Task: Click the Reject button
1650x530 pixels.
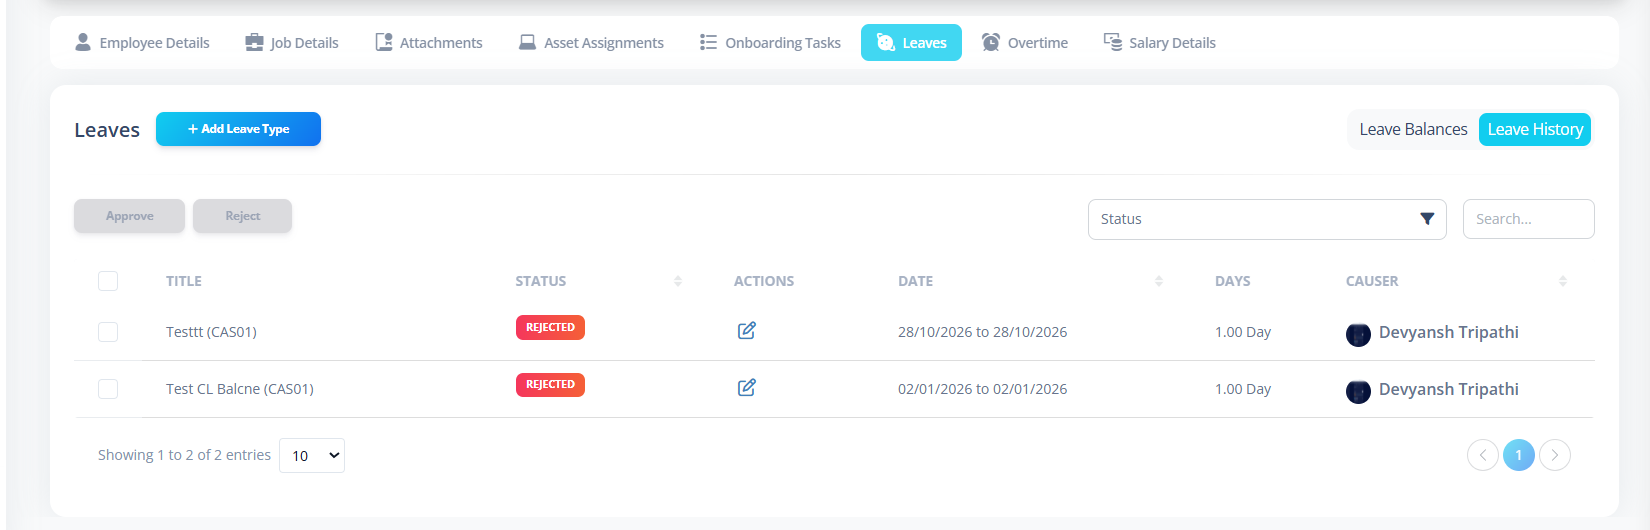Action: 242,216
